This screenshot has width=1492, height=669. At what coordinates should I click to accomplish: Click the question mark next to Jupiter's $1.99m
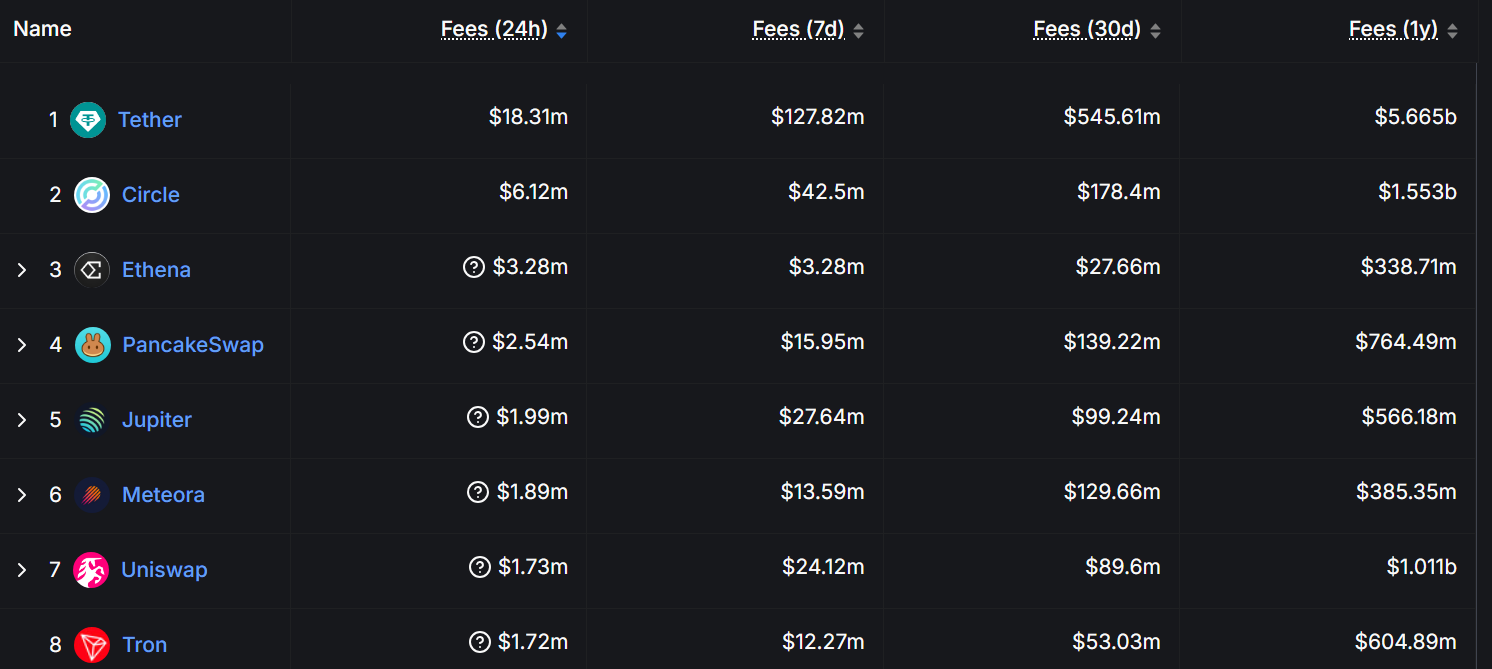pyautogui.click(x=477, y=416)
